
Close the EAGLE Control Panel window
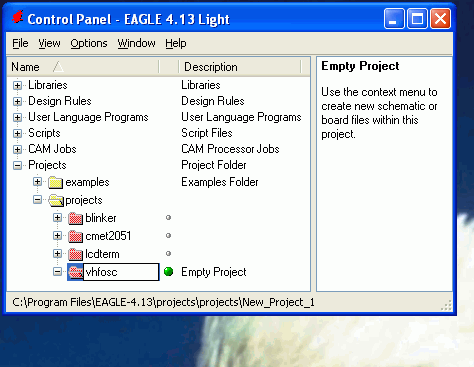coord(441,19)
